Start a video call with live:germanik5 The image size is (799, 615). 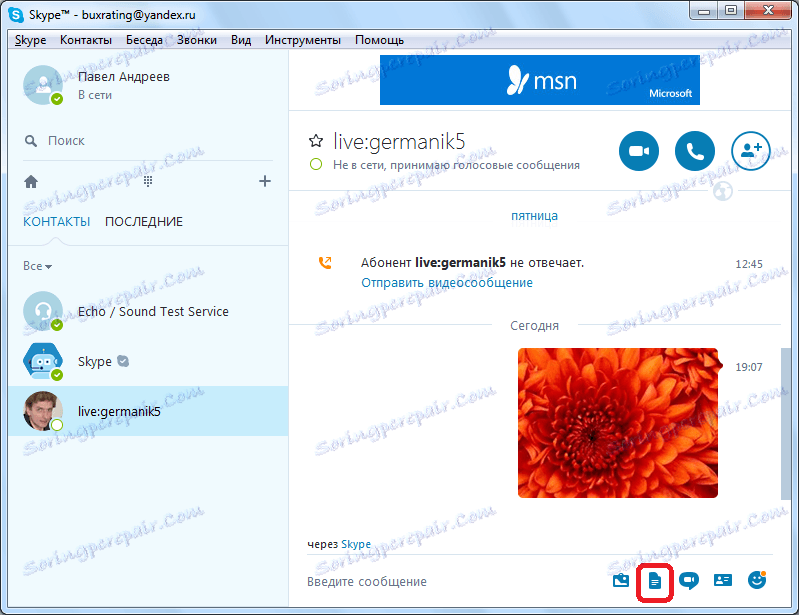click(x=638, y=151)
